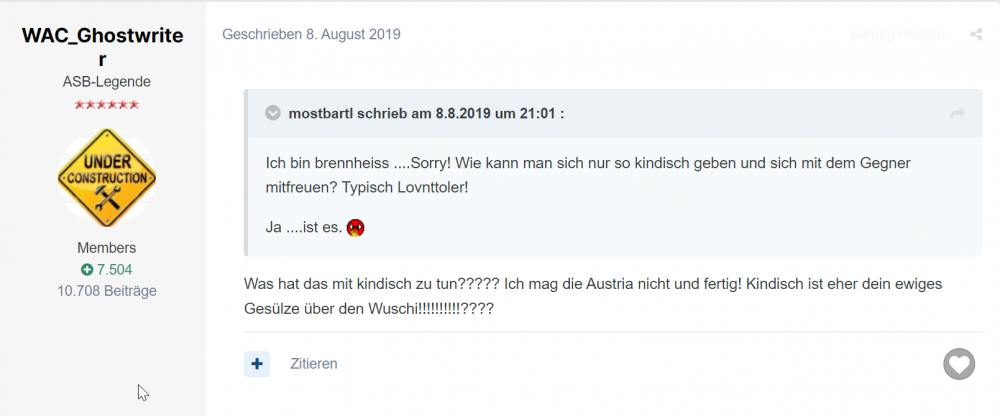Viewport: 1000px width, 416px height.
Task: Open original post via quote arrow icon
Action: pyautogui.click(x=957, y=114)
